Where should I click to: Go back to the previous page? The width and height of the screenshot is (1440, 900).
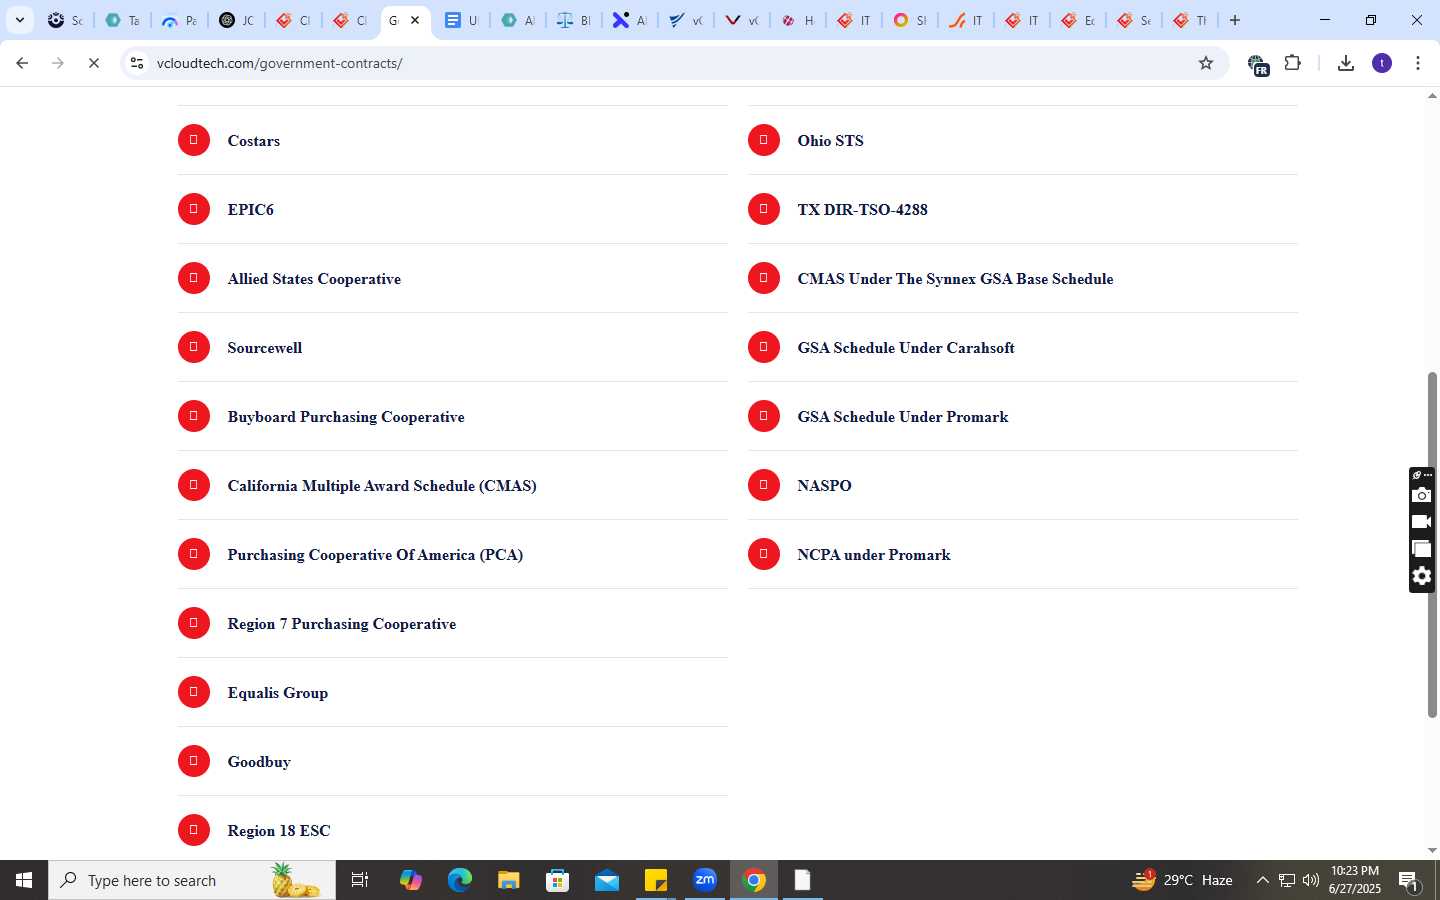(x=22, y=63)
